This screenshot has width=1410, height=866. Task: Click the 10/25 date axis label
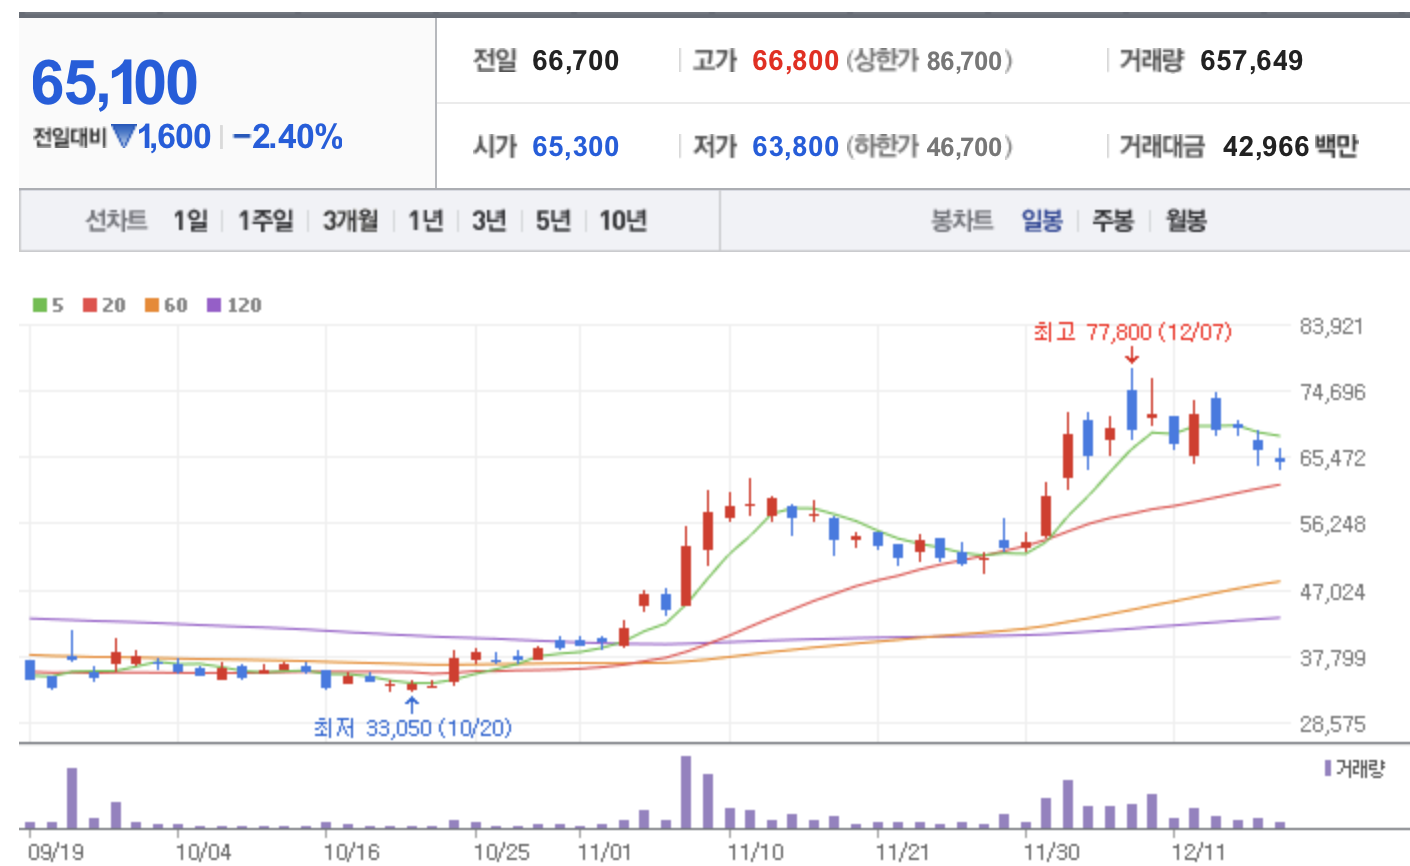click(502, 852)
